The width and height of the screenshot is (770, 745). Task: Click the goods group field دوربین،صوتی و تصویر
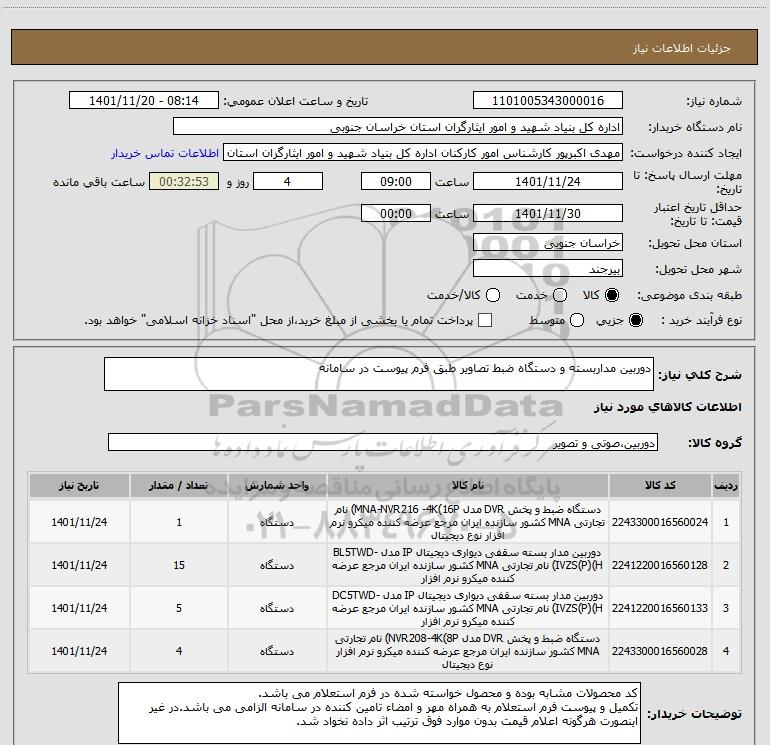point(383,442)
